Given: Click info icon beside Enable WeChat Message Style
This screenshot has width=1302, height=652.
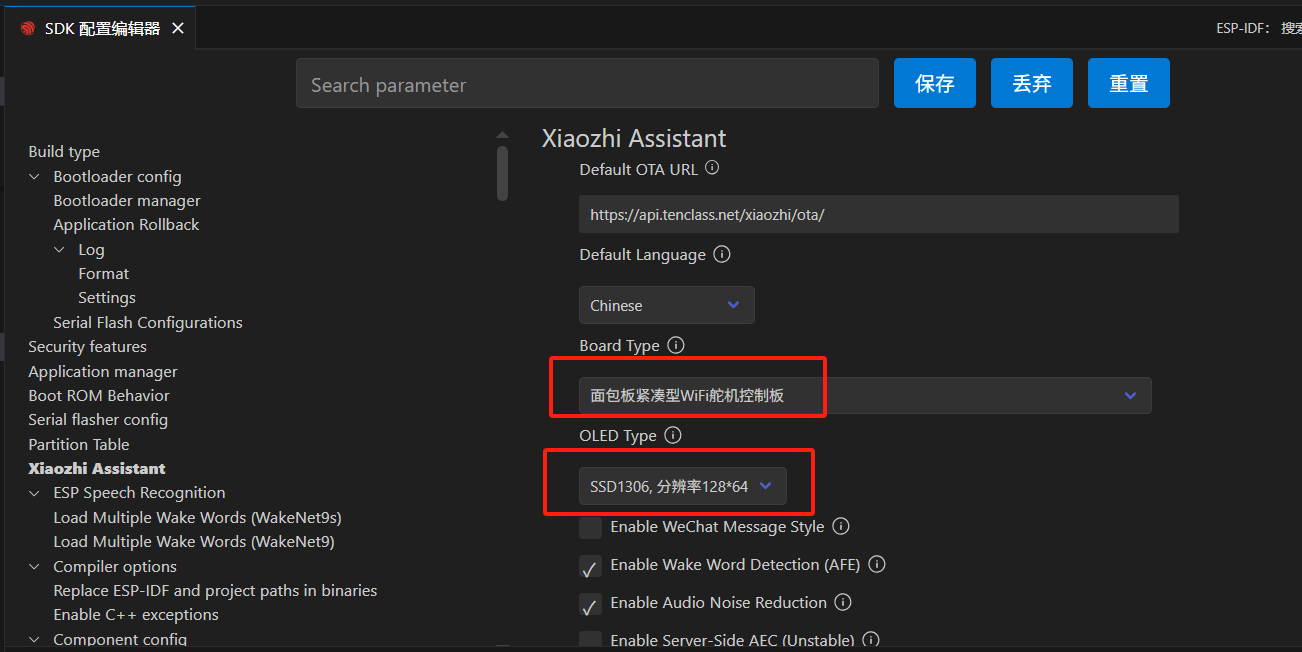Looking at the screenshot, I should 841,526.
